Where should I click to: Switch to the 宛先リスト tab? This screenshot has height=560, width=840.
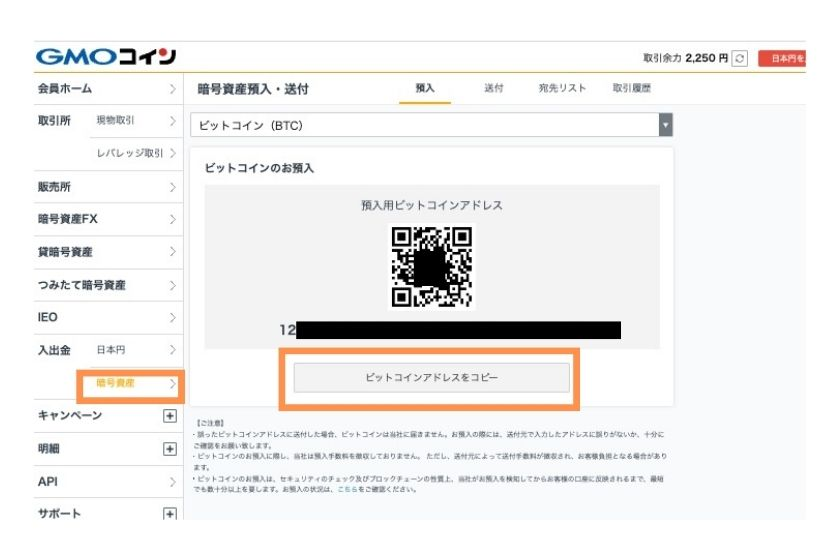[x=562, y=88]
